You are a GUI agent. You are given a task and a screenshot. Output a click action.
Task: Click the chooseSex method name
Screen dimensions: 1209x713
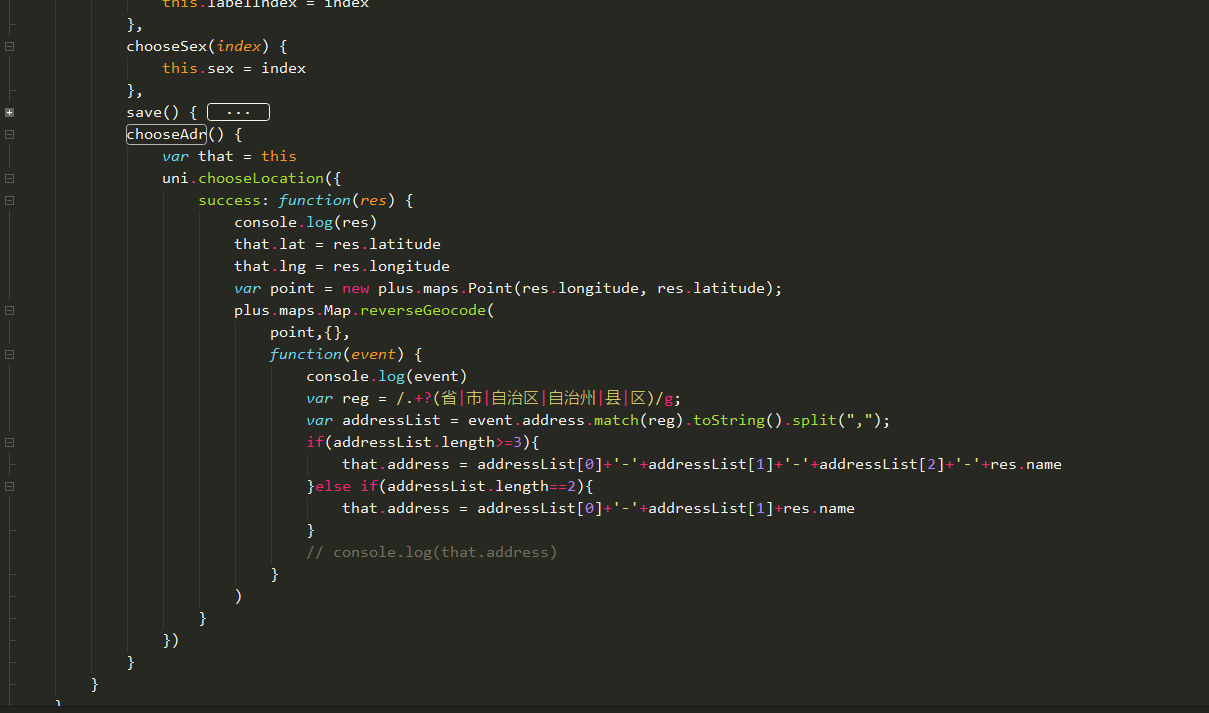(x=166, y=46)
